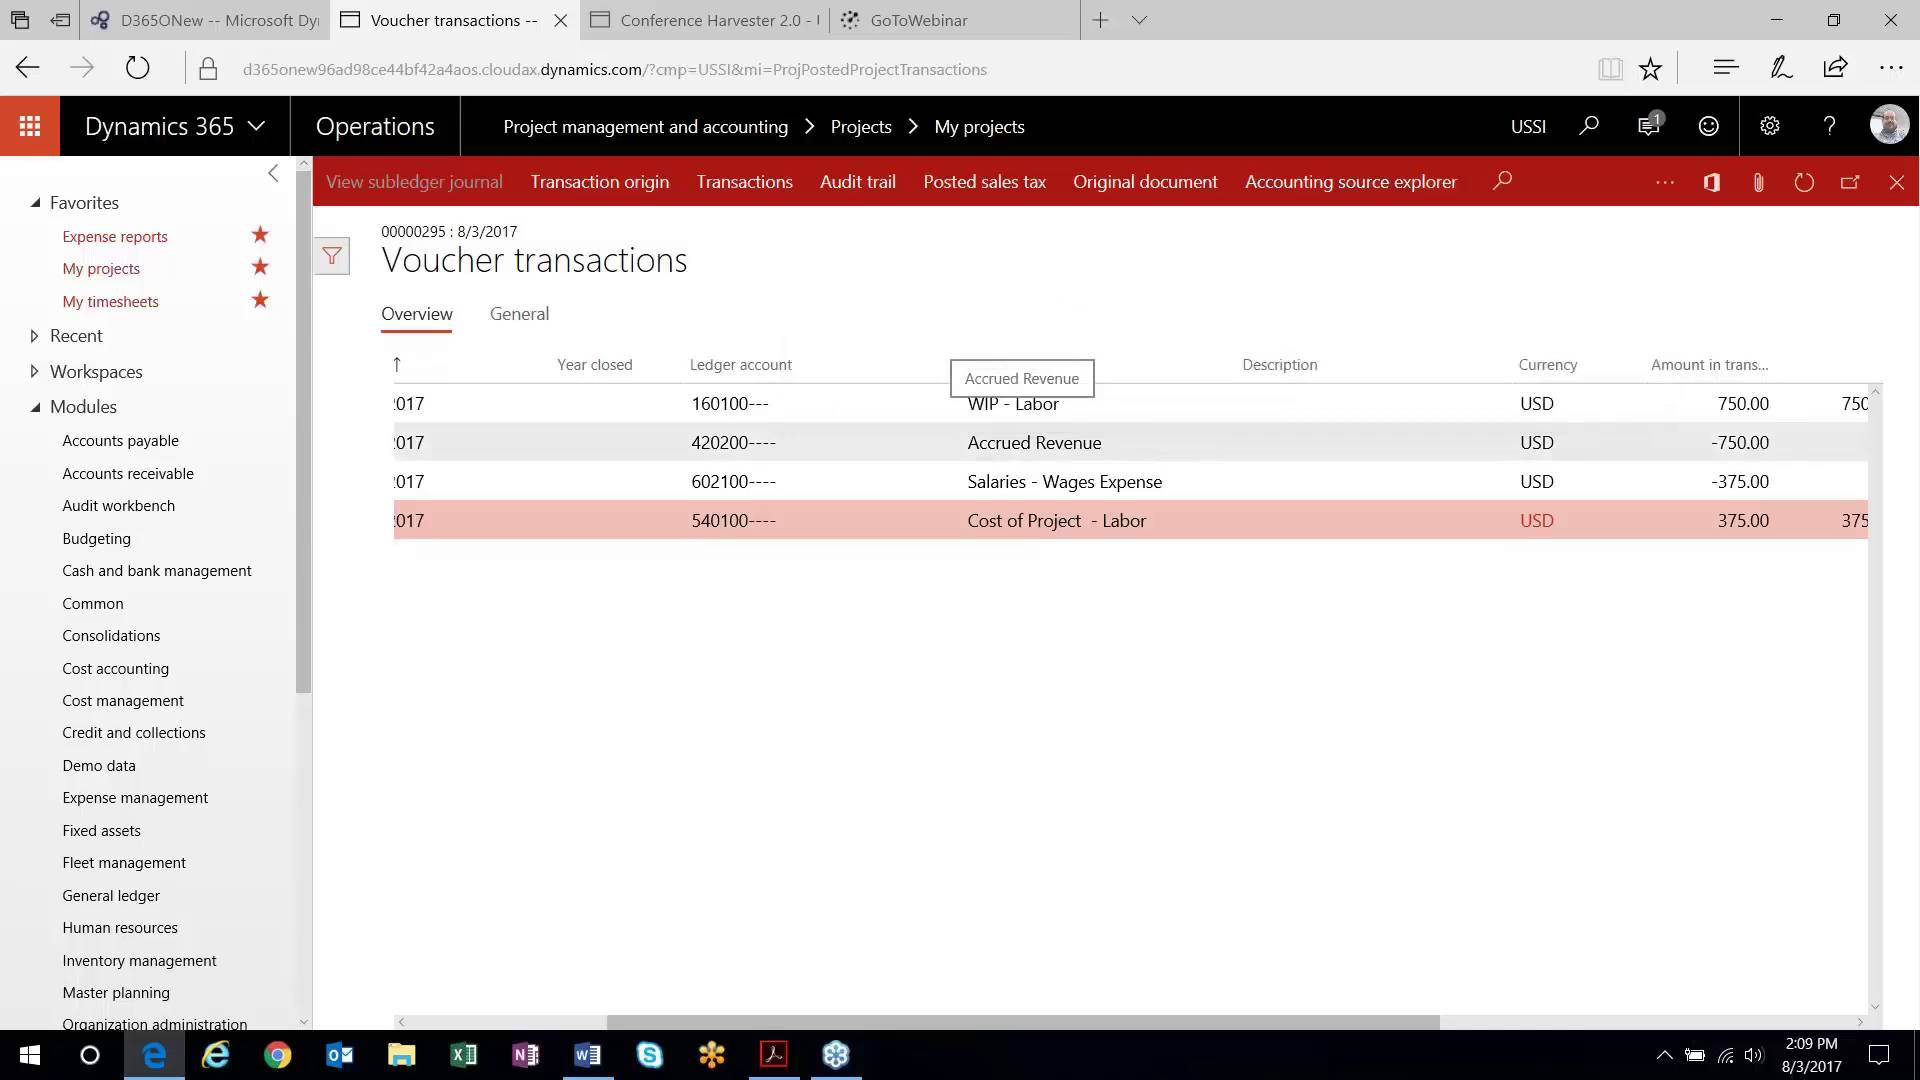Launch Excel from the Windows taskbar
This screenshot has width=1920, height=1080.
463,1055
